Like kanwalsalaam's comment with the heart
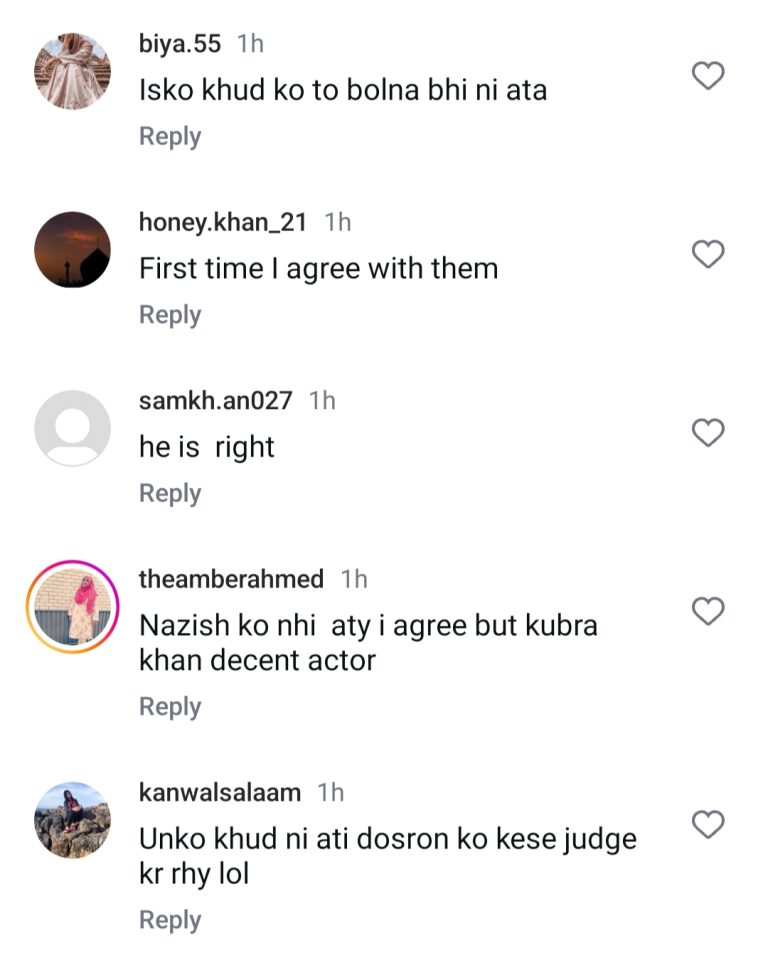Viewport: 768px width, 953px height. point(708,825)
